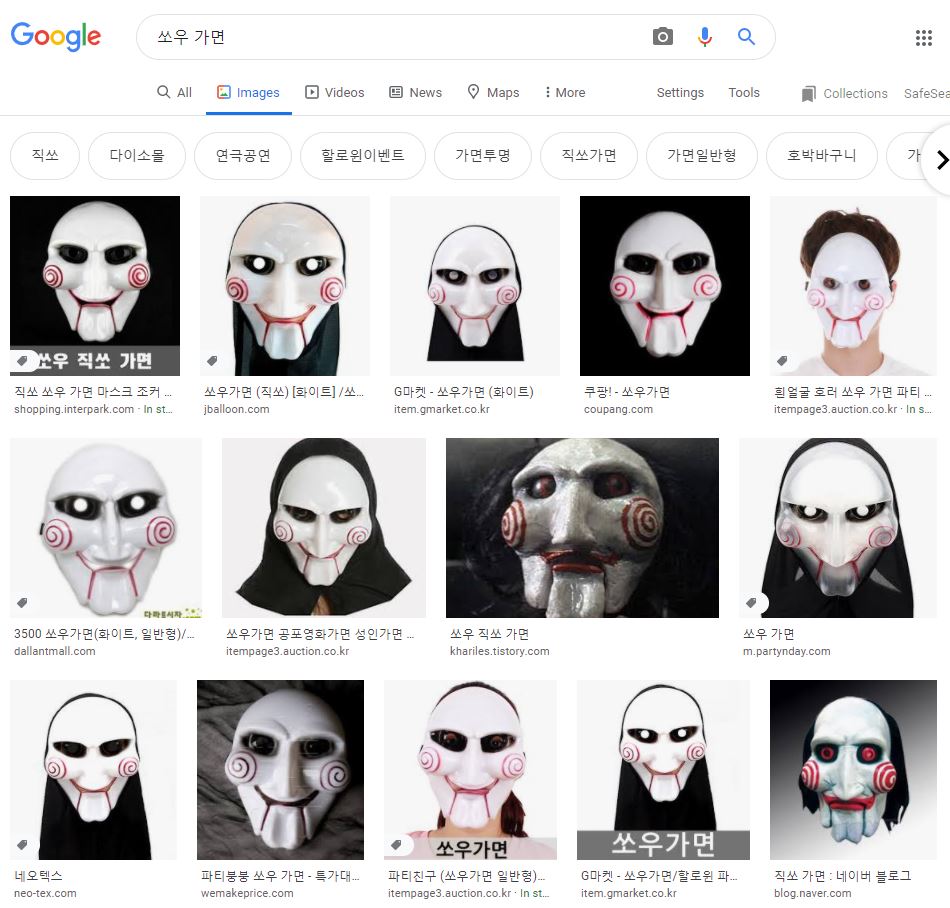
Task: Click product tag icon on neo-tex thumbnail
Action: 22,844
